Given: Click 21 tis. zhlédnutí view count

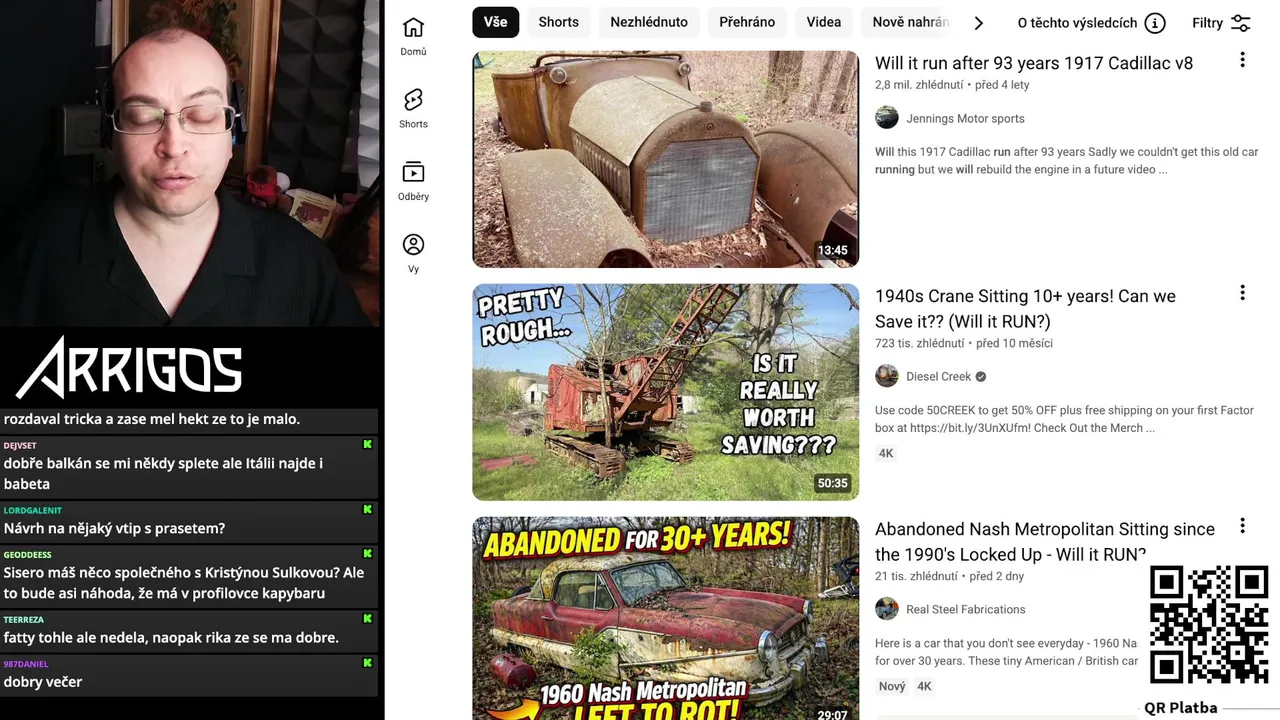Looking at the screenshot, I should point(916,576).
